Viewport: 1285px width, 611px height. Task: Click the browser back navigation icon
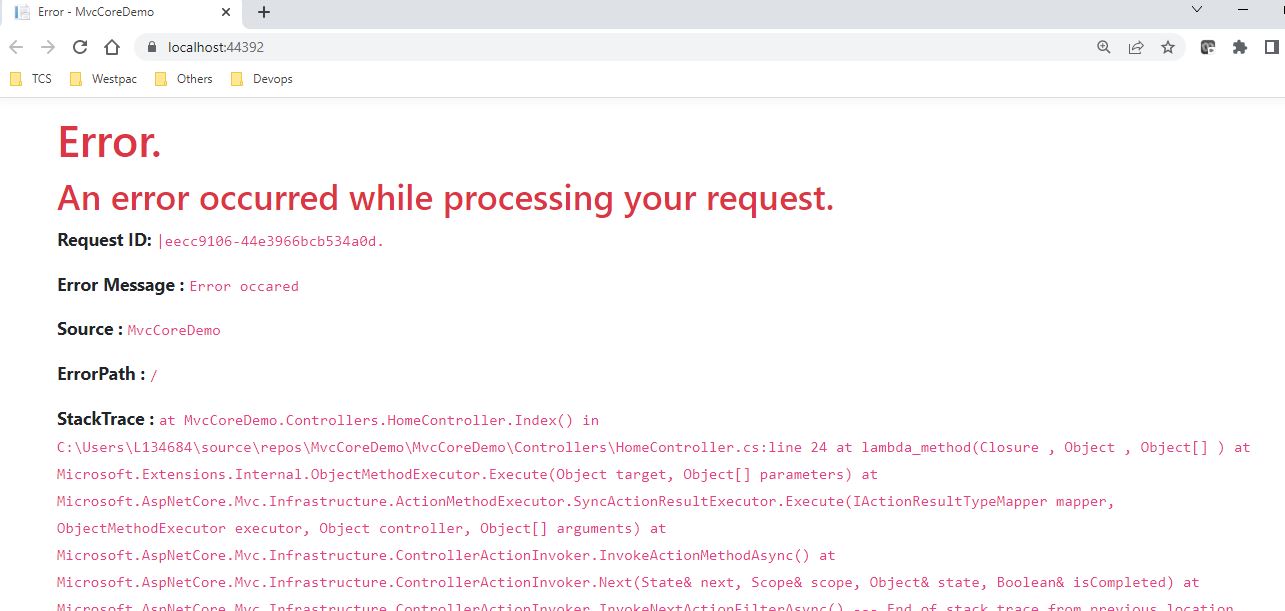click(x=16, y=47)
